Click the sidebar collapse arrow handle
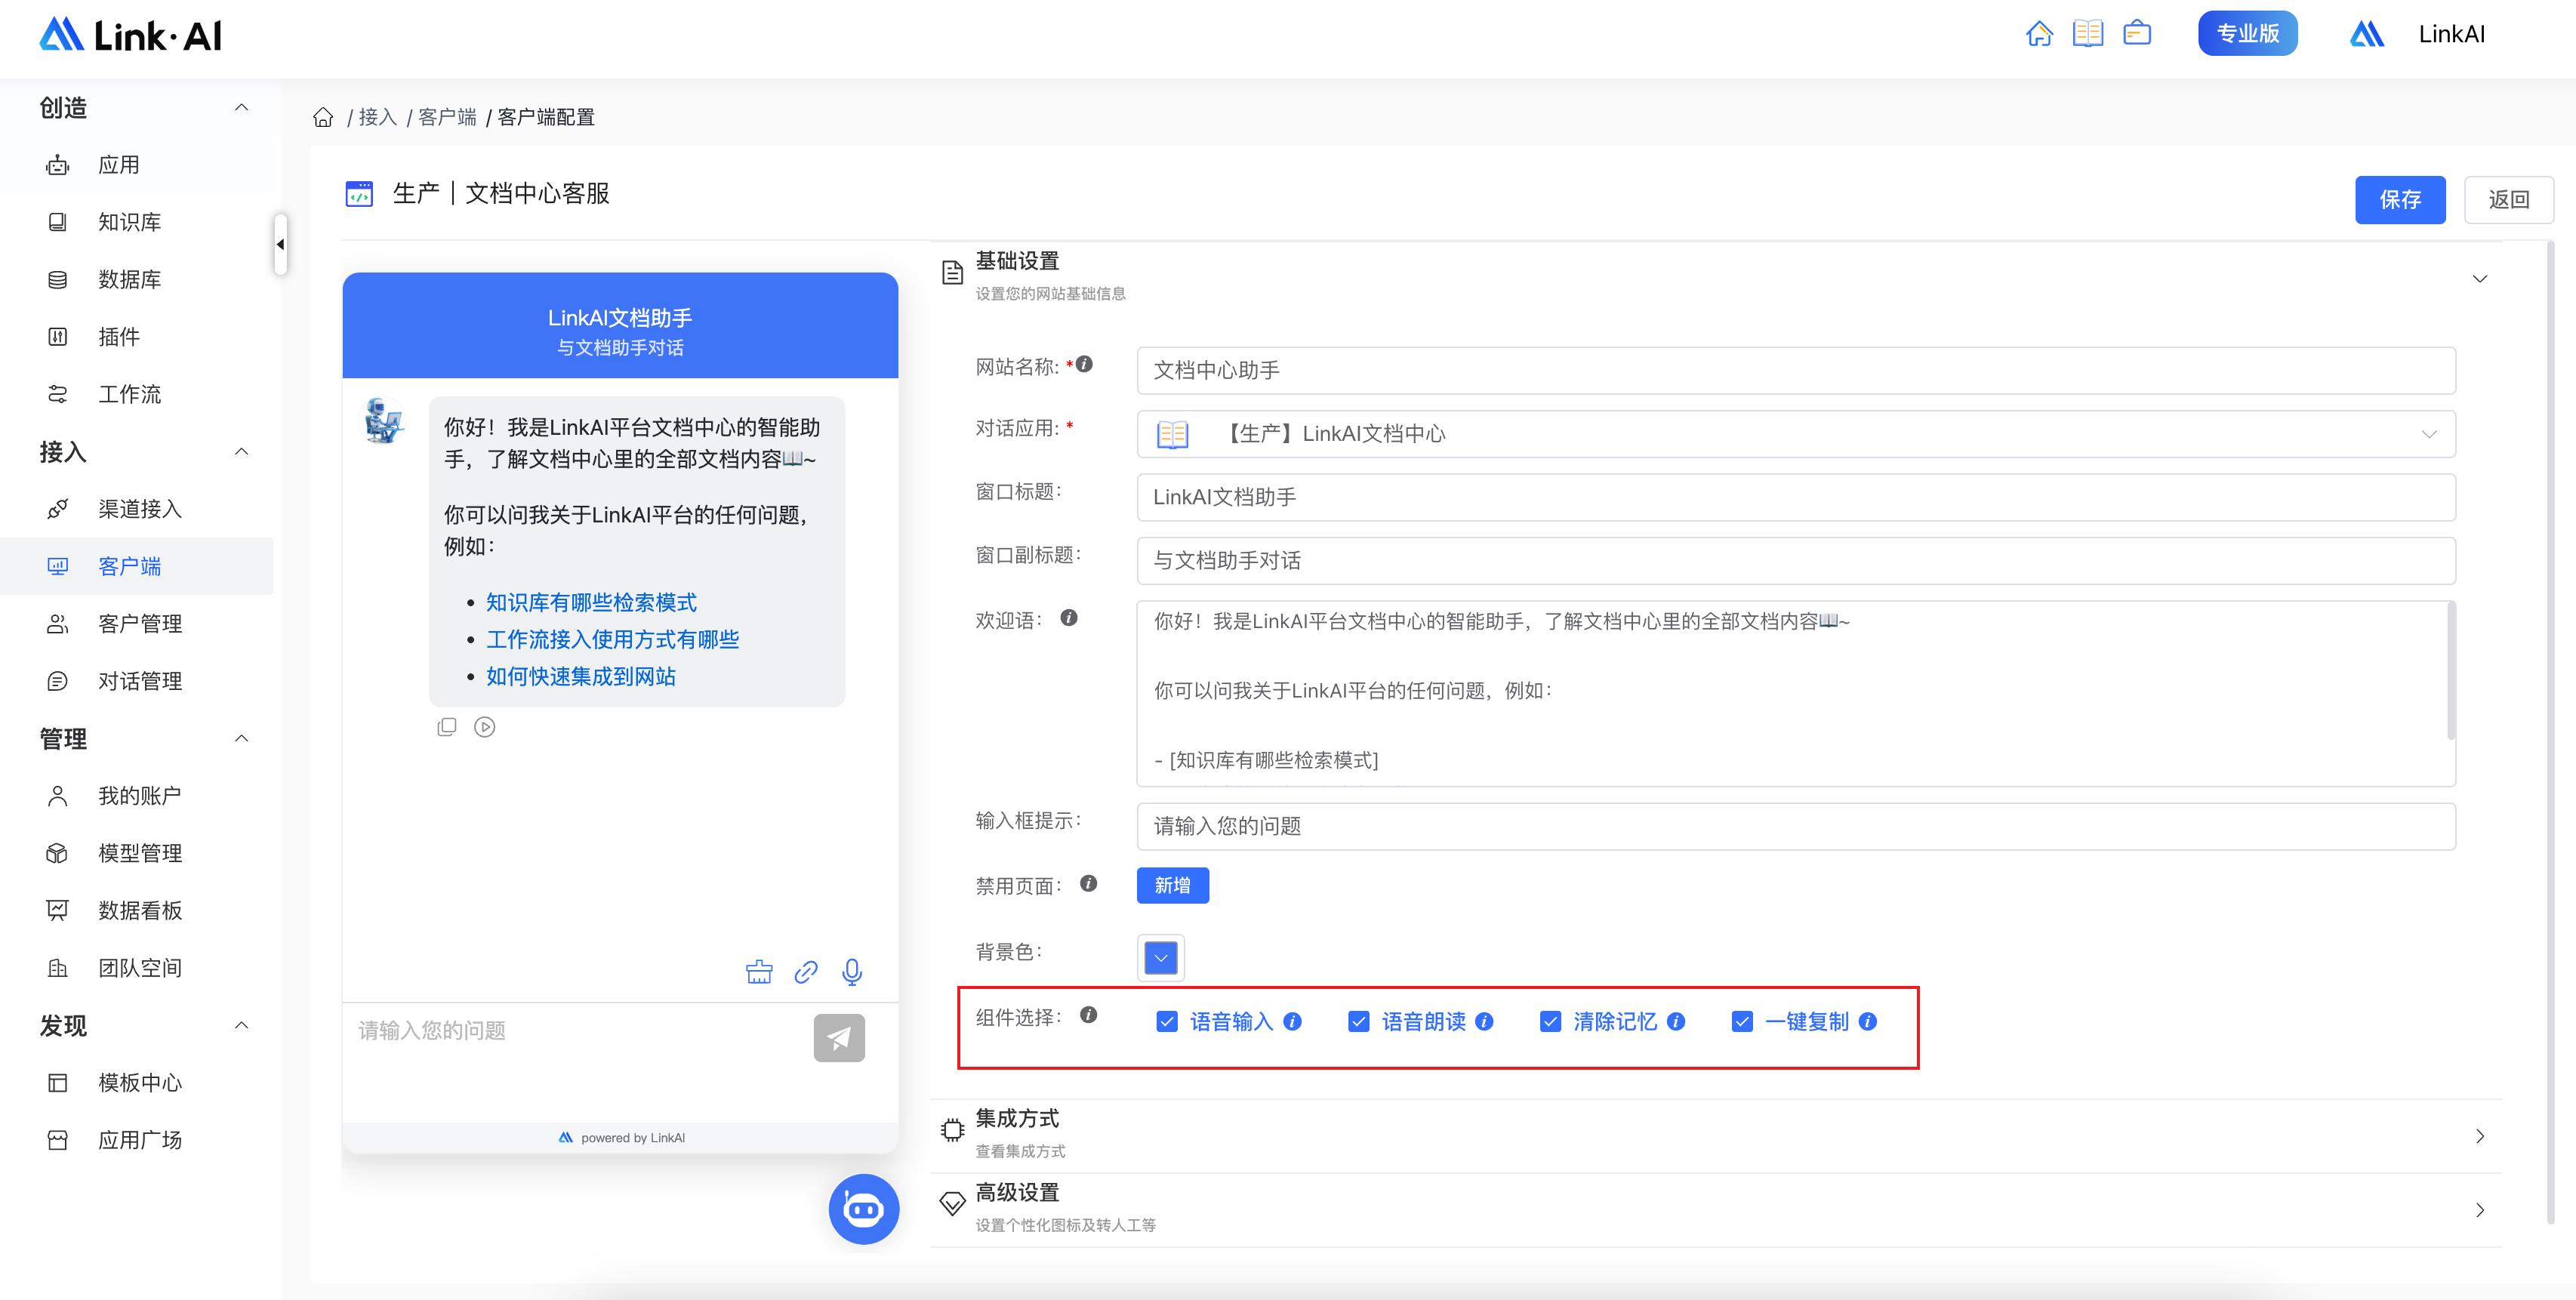 click(x=280, y=244)
